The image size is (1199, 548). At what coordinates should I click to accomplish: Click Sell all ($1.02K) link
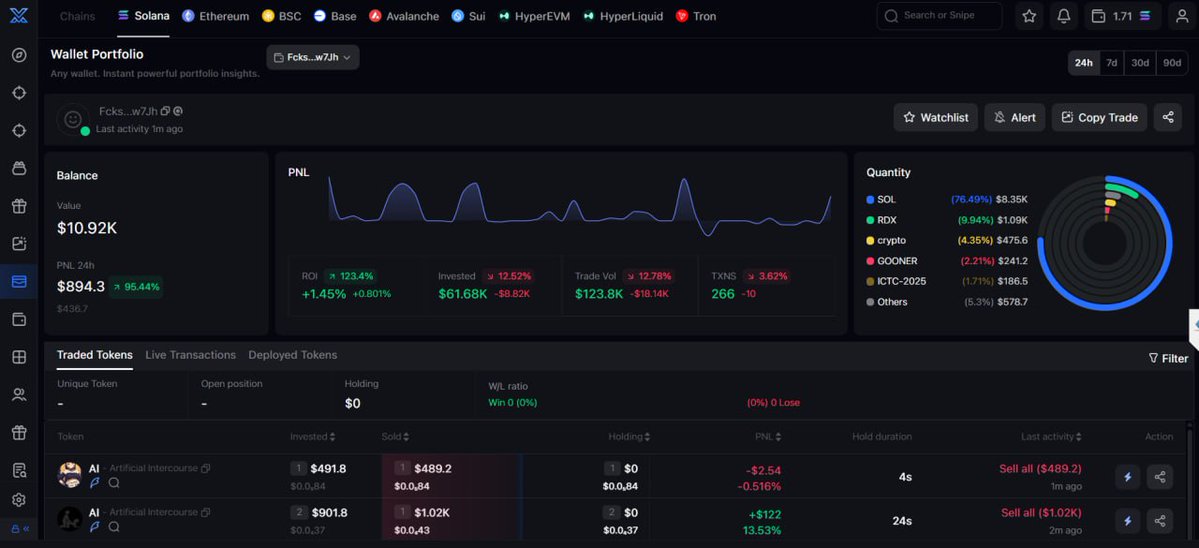click(x=1041, y=512)
